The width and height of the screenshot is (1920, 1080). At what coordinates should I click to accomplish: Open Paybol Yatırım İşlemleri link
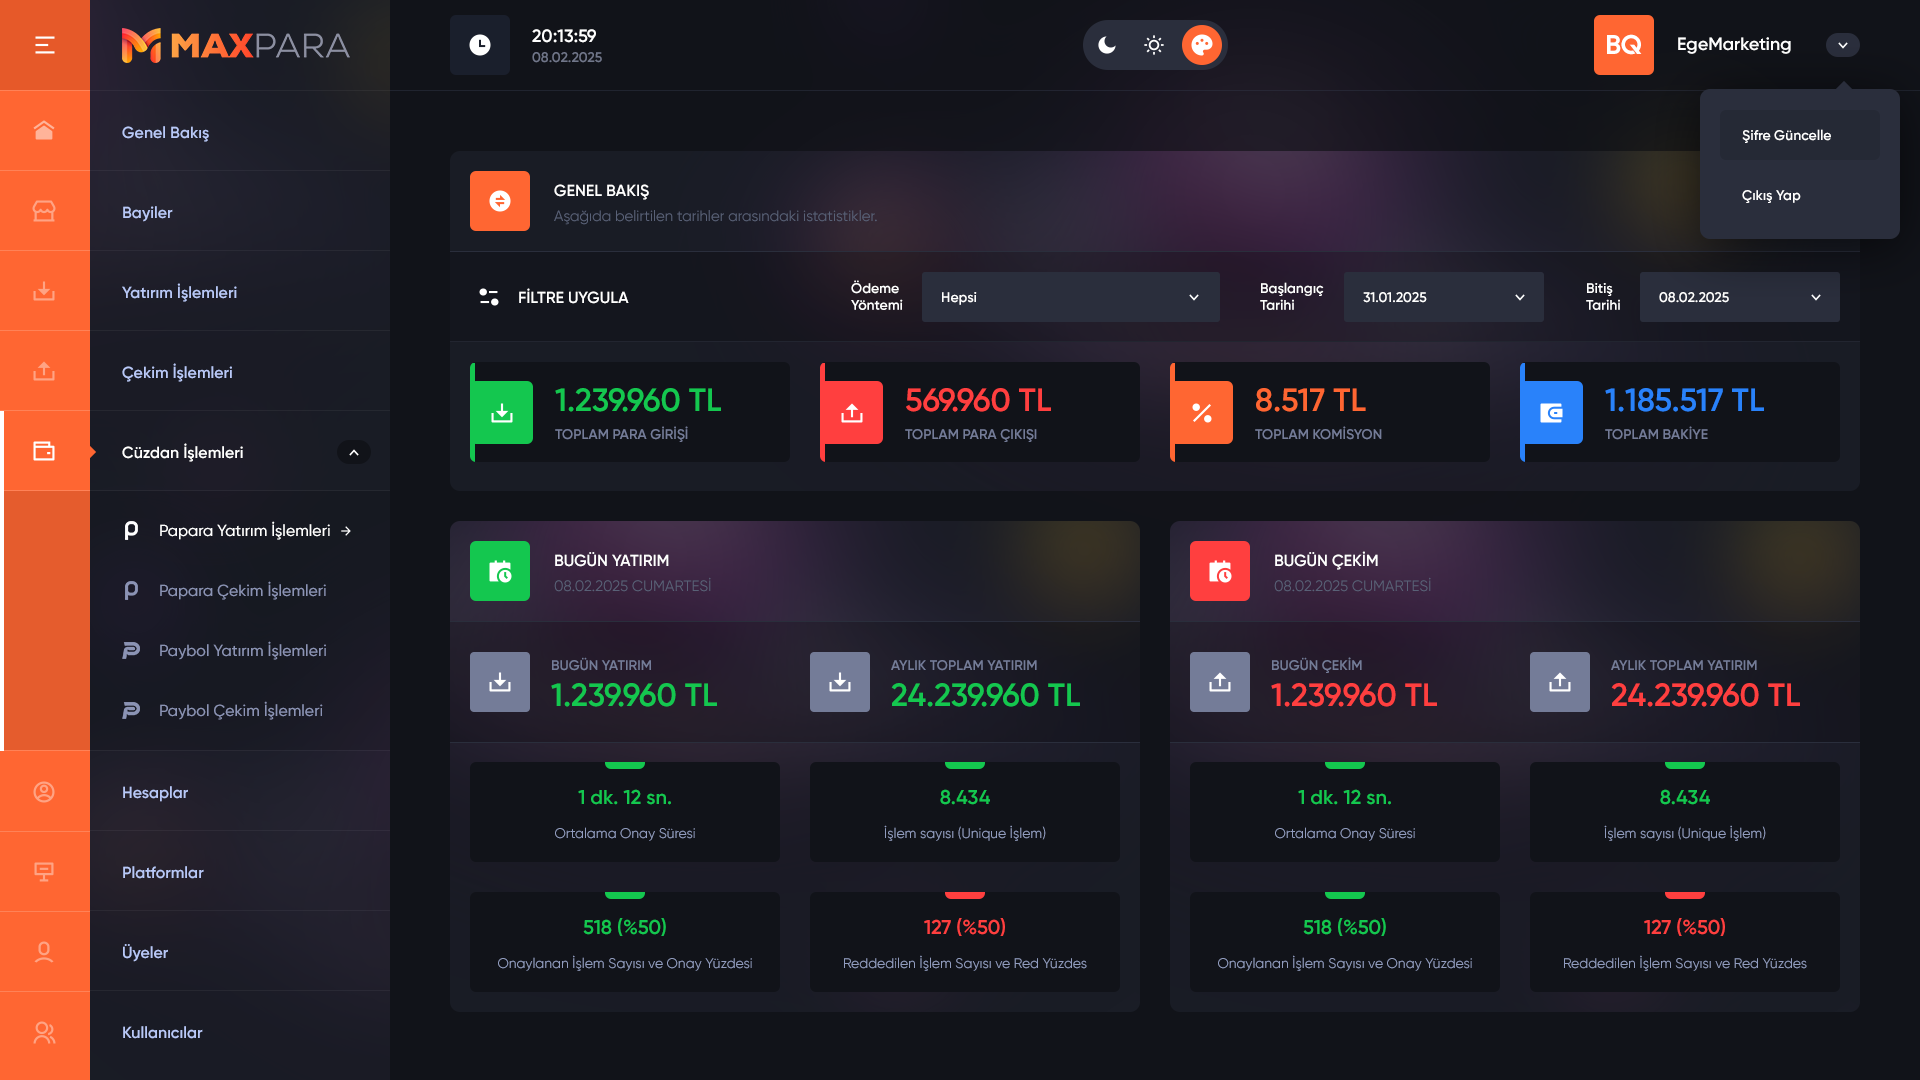tap(242, 650)
